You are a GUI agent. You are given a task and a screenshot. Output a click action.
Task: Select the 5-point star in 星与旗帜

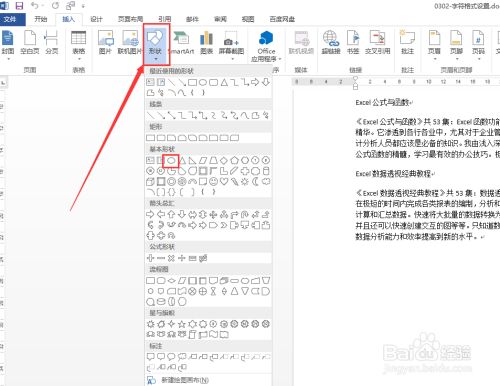pyautogui.click(x=182, y=324)
